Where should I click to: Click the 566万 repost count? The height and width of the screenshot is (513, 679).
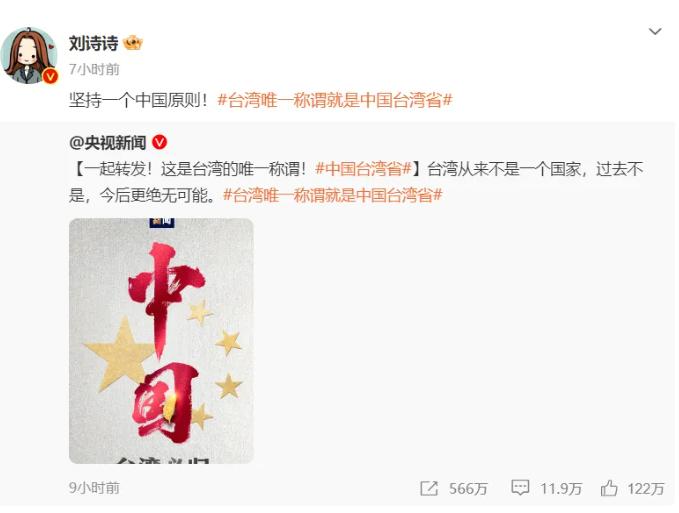click(x=468, y=489)
